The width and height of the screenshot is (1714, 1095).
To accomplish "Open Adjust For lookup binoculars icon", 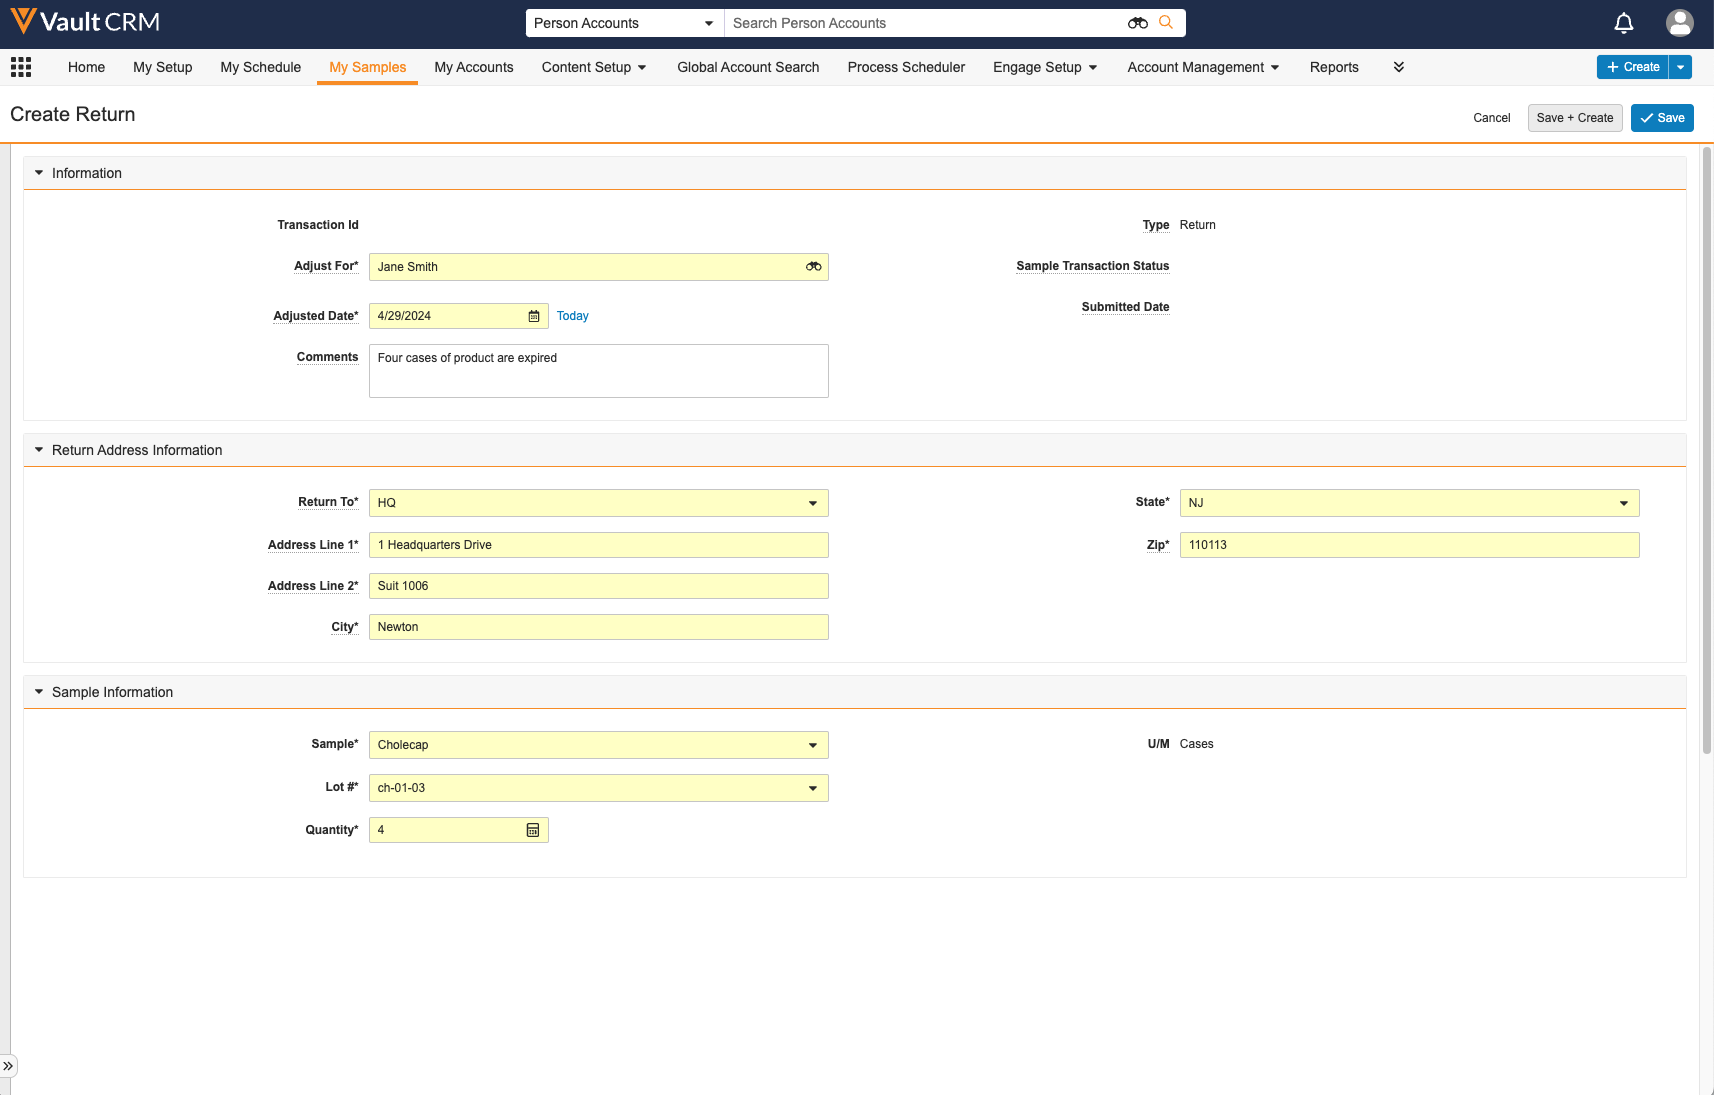I will 813,267.
